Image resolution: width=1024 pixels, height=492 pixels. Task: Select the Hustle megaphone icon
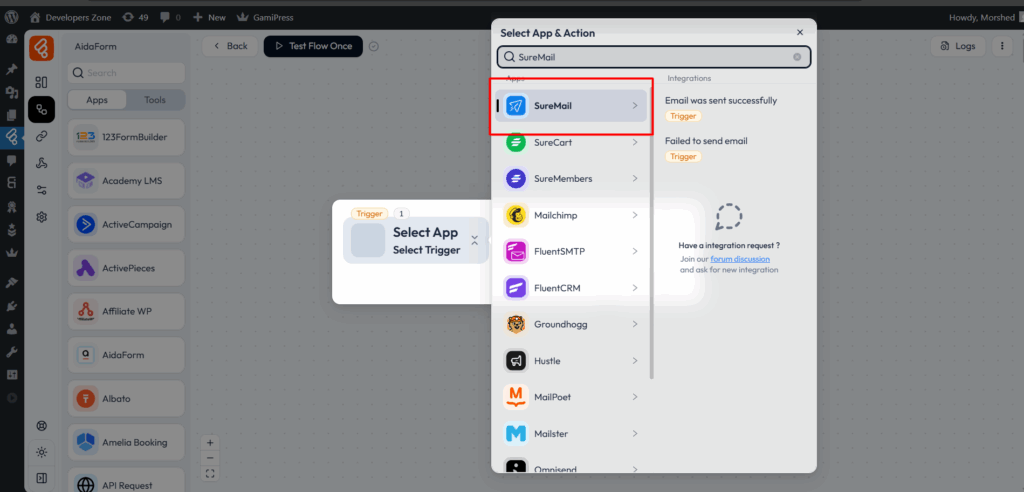tap(516, 361)
